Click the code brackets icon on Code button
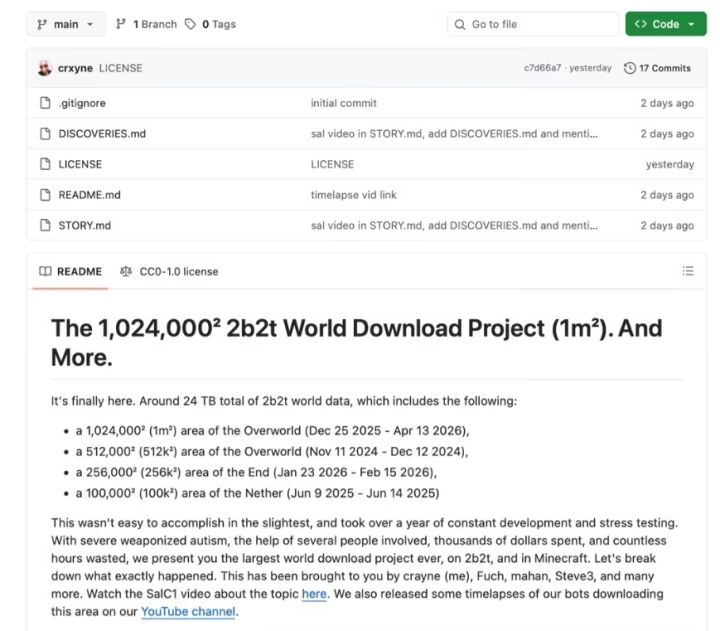This screenshot has height=631, width=720. pos(641,24)
